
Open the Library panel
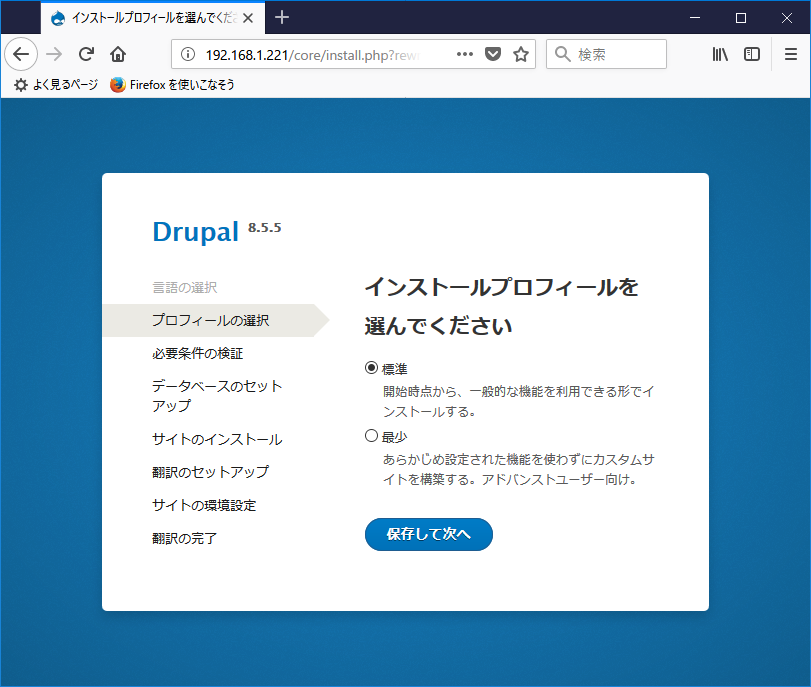(x=719, y=54)
